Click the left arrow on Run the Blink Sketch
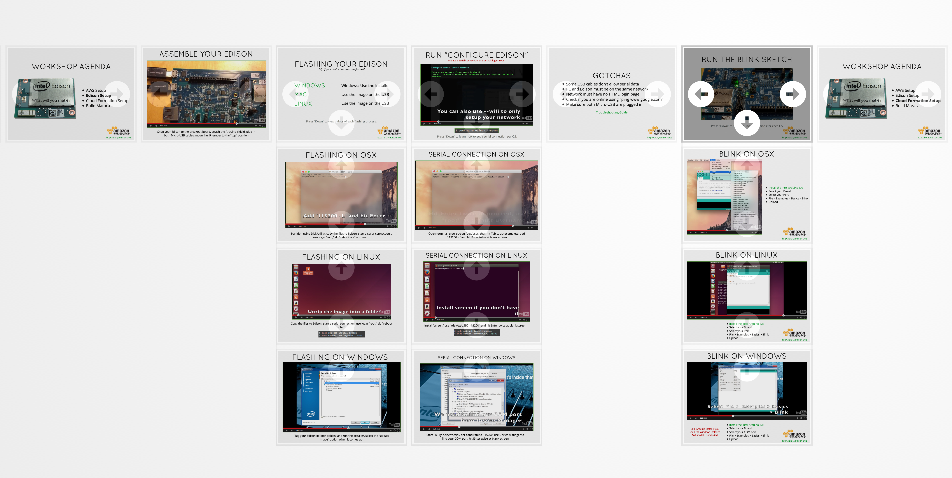 pyautogui.click(x=701, y=94)
